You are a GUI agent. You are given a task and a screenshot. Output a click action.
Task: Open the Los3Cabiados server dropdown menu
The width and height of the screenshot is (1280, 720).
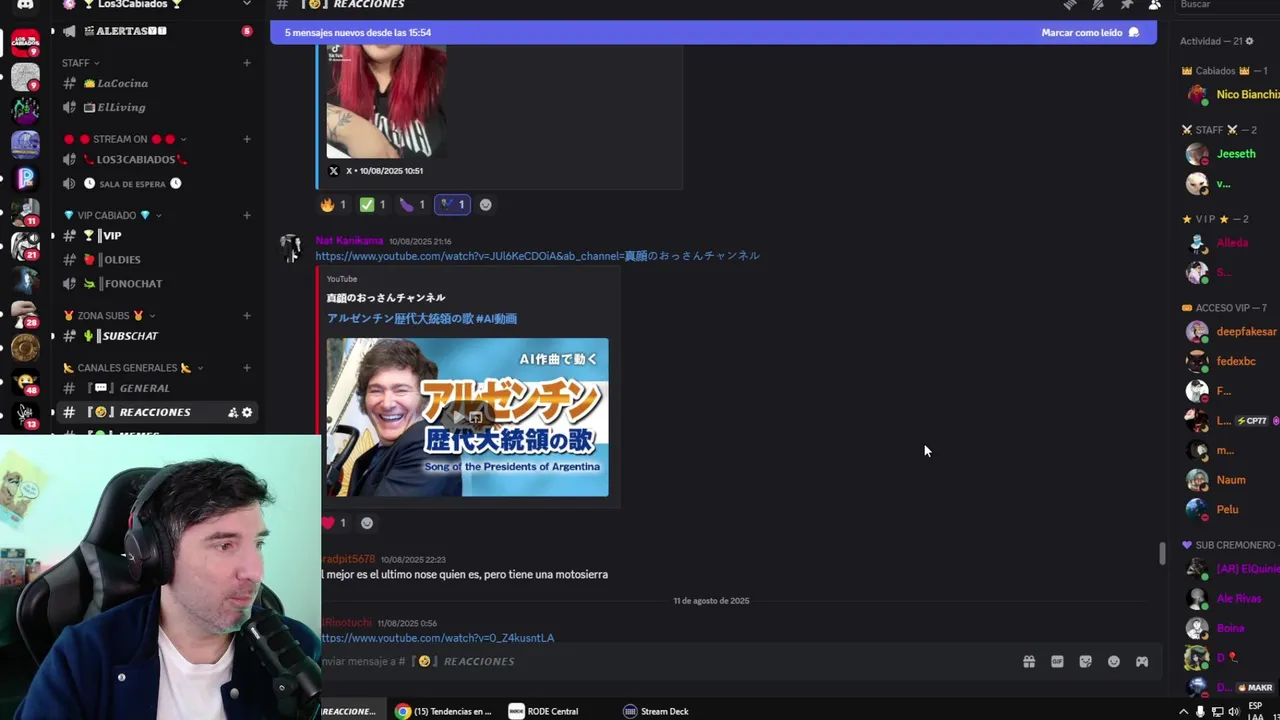tap(247, 4)
